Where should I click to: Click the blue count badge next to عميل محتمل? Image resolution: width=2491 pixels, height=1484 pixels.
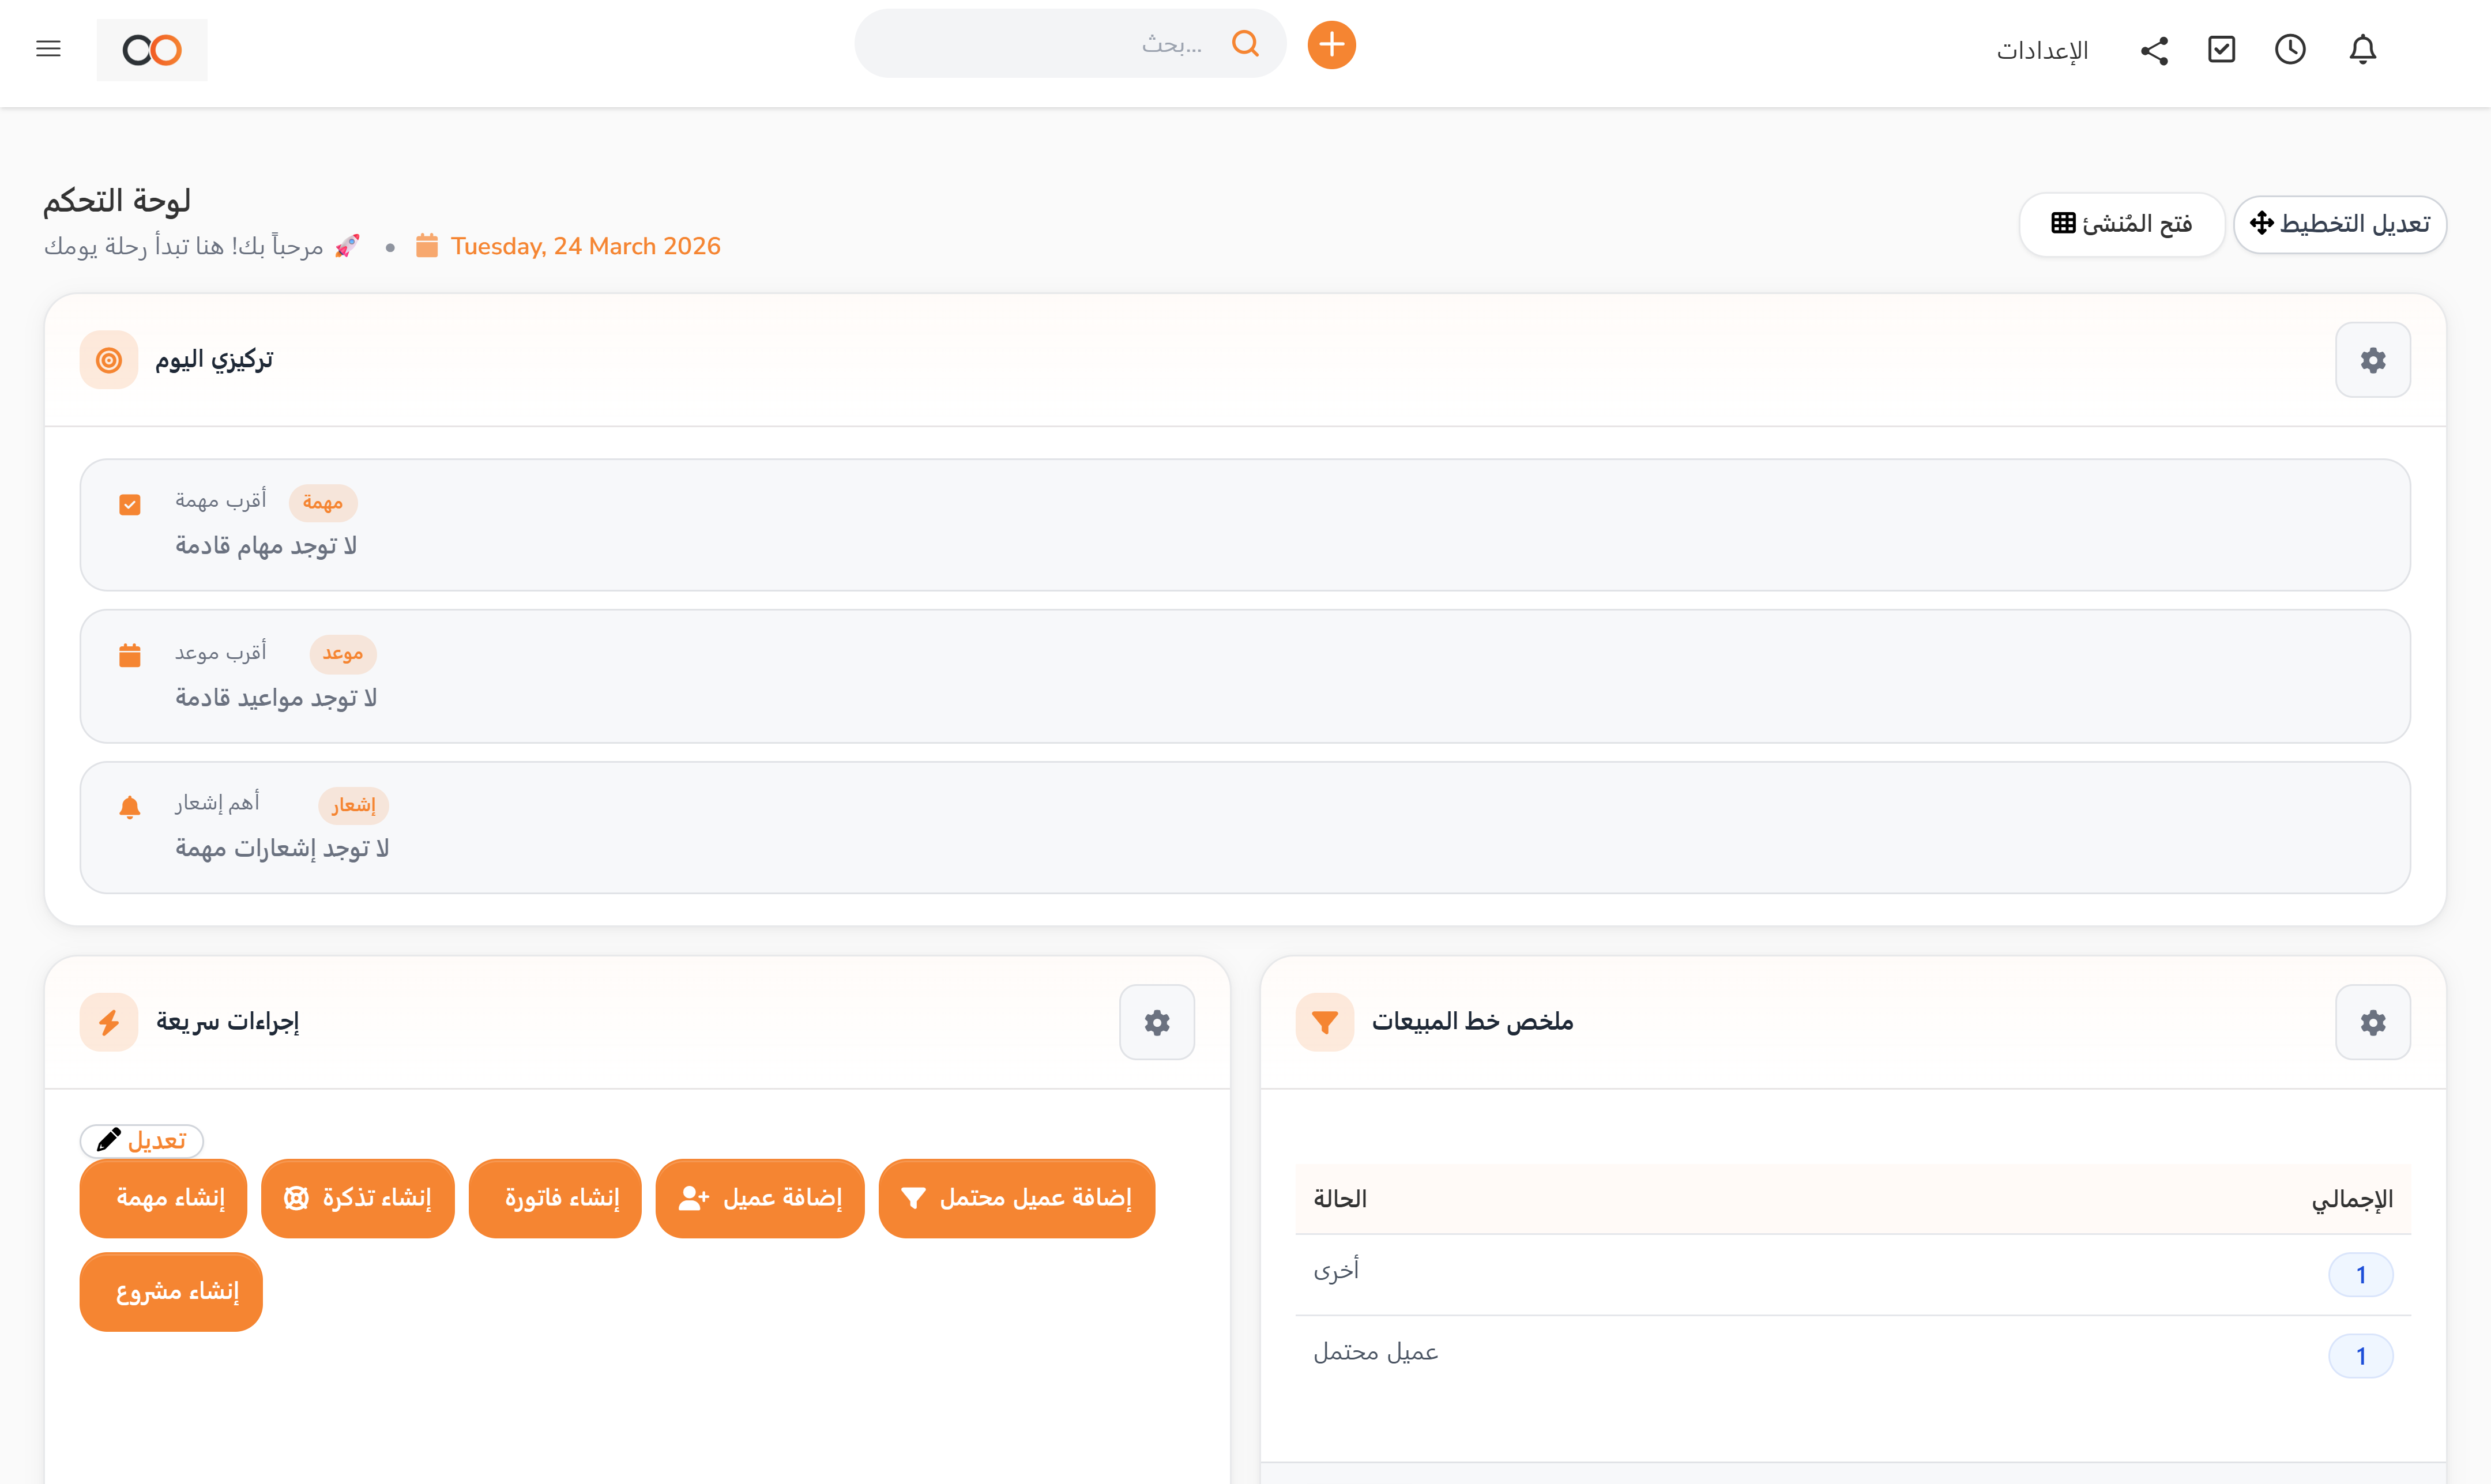coord(2362,1356)
